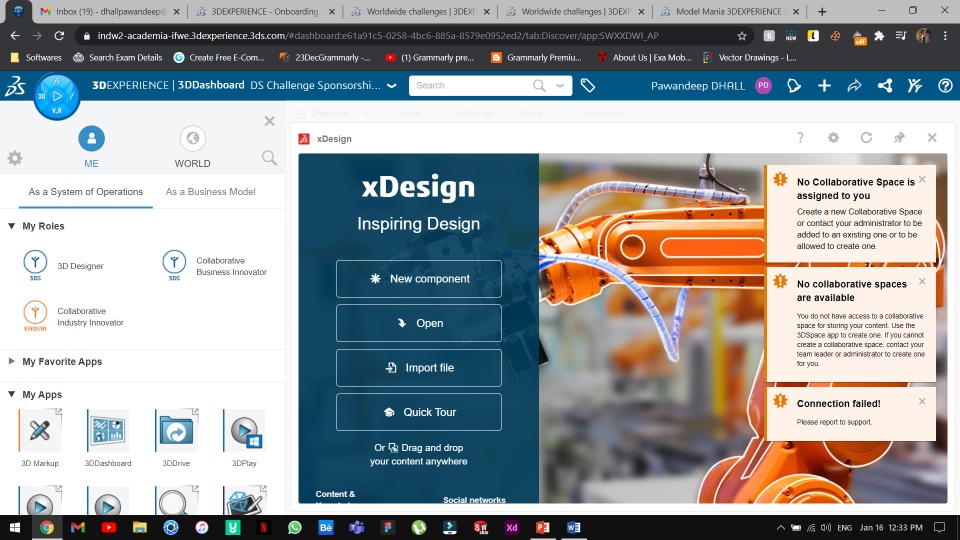The image size is (960, 540).
Task: Select Collaborative Industry Innovator role
Action: (x=73, y=317)
